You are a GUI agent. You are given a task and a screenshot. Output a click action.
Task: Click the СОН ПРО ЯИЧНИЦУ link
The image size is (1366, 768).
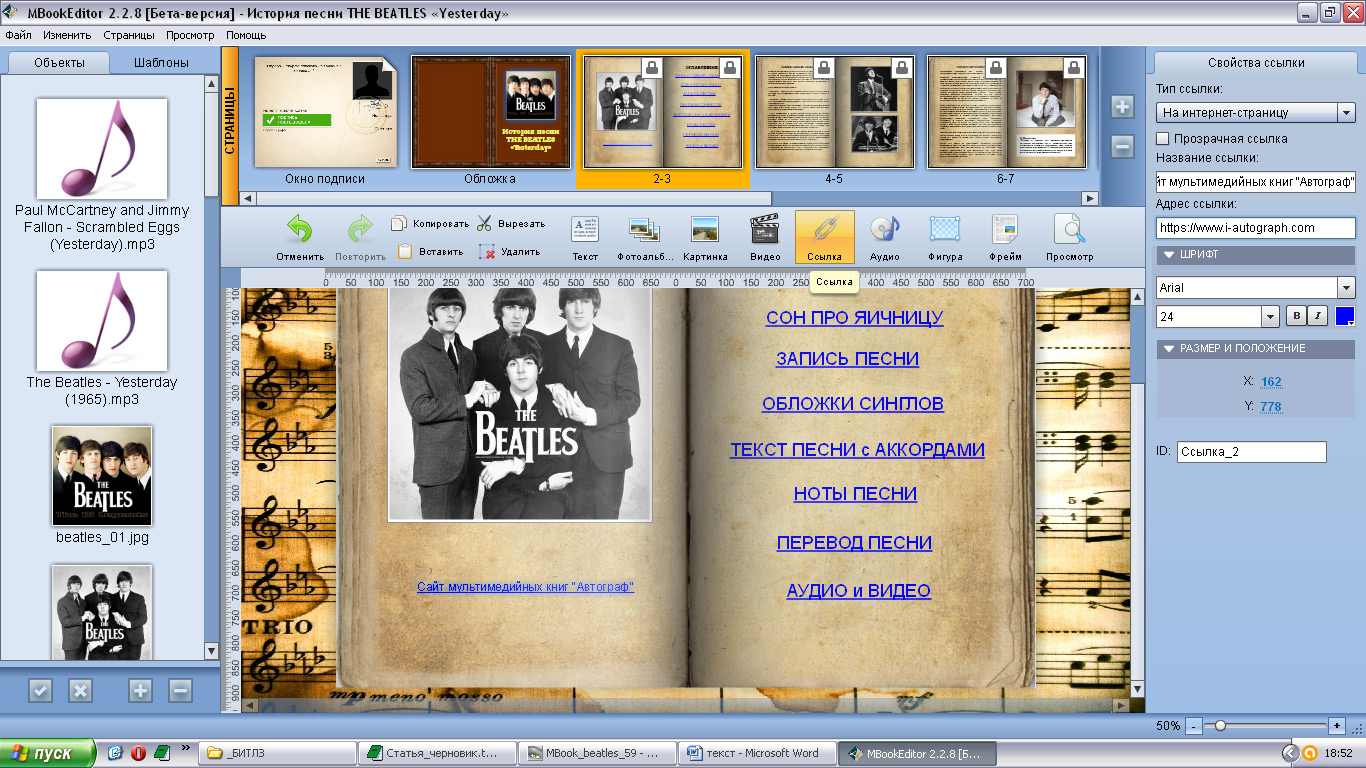coord(854,318)
